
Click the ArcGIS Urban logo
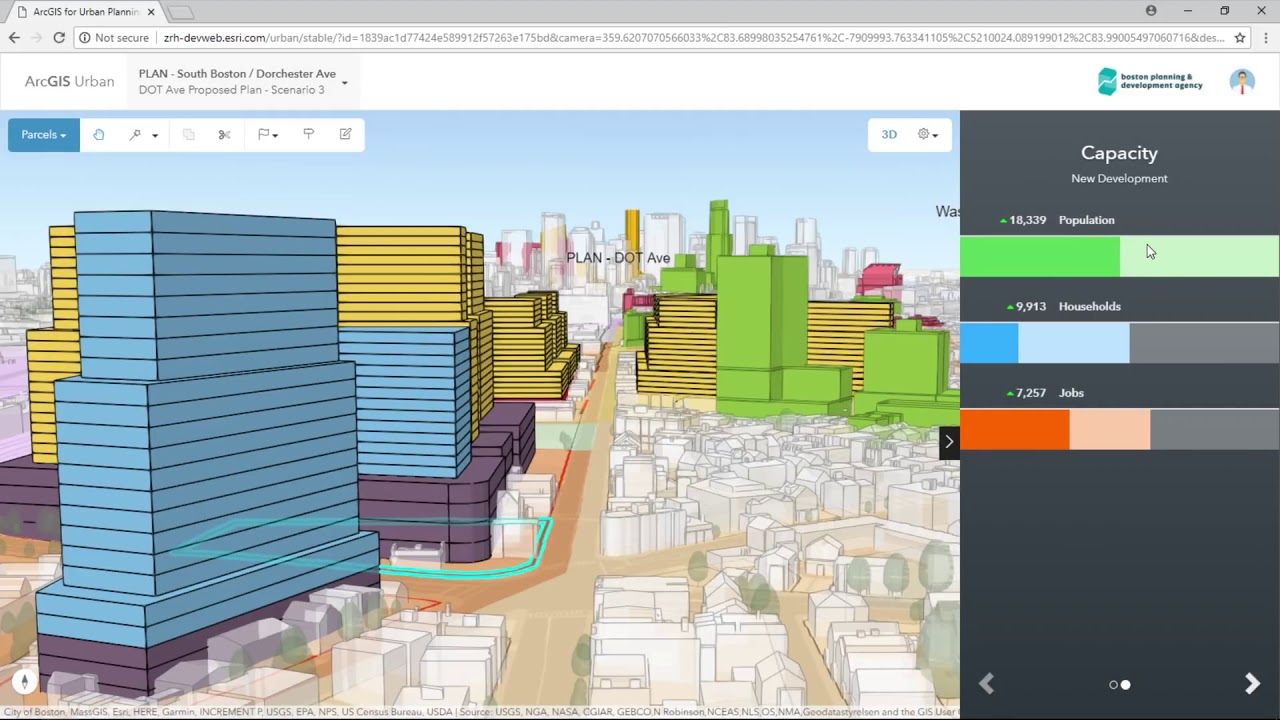pos(69,82)
